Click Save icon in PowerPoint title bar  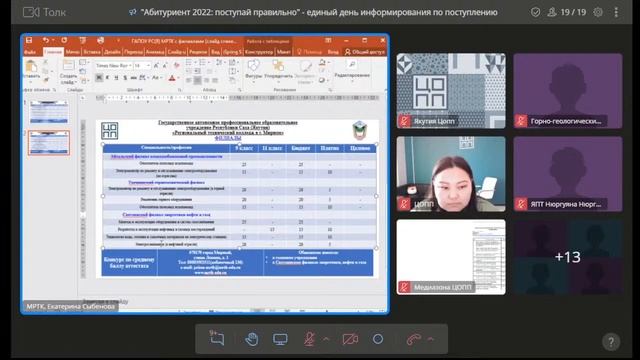pyautogui.click(x=29, y=40)
